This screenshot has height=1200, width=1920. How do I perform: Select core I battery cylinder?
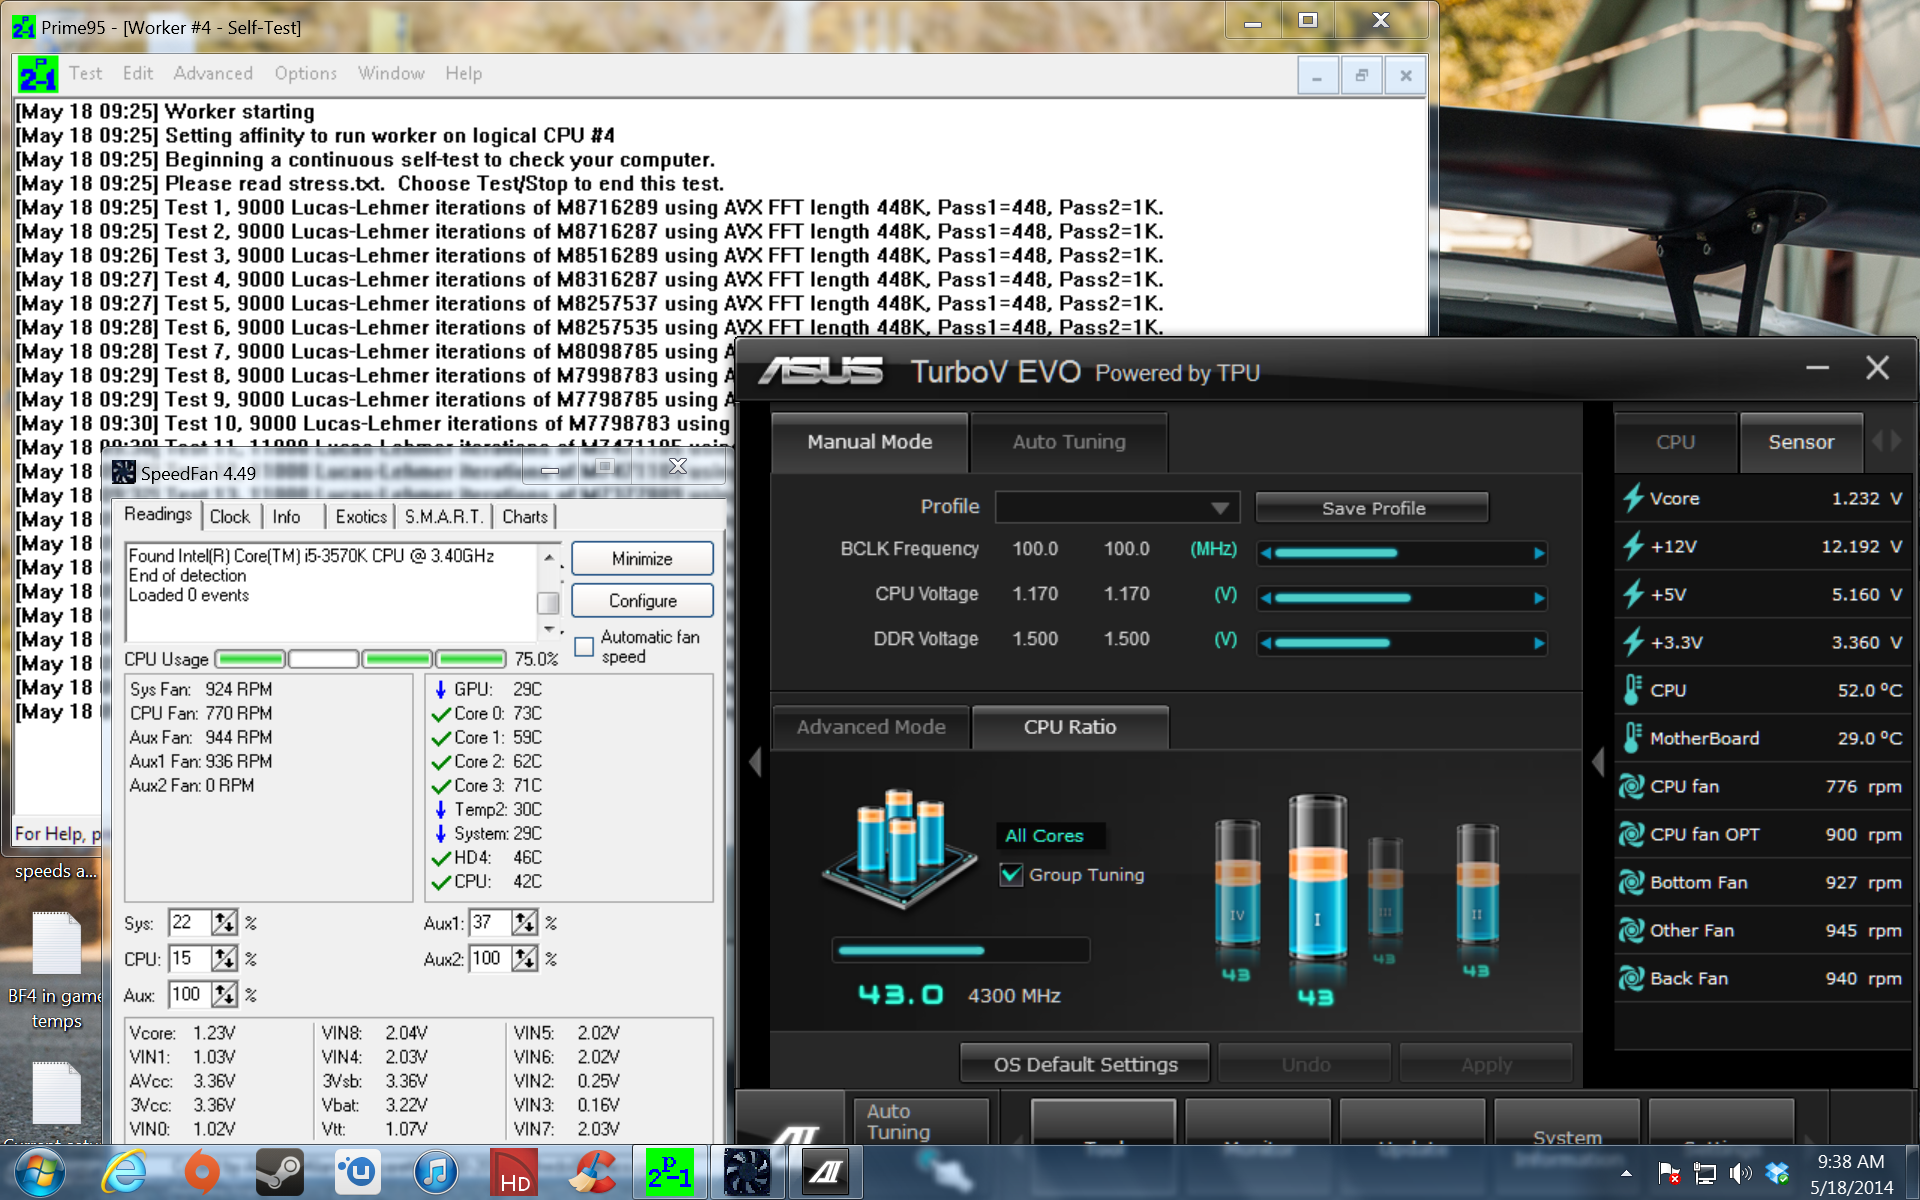point(1317,878)
